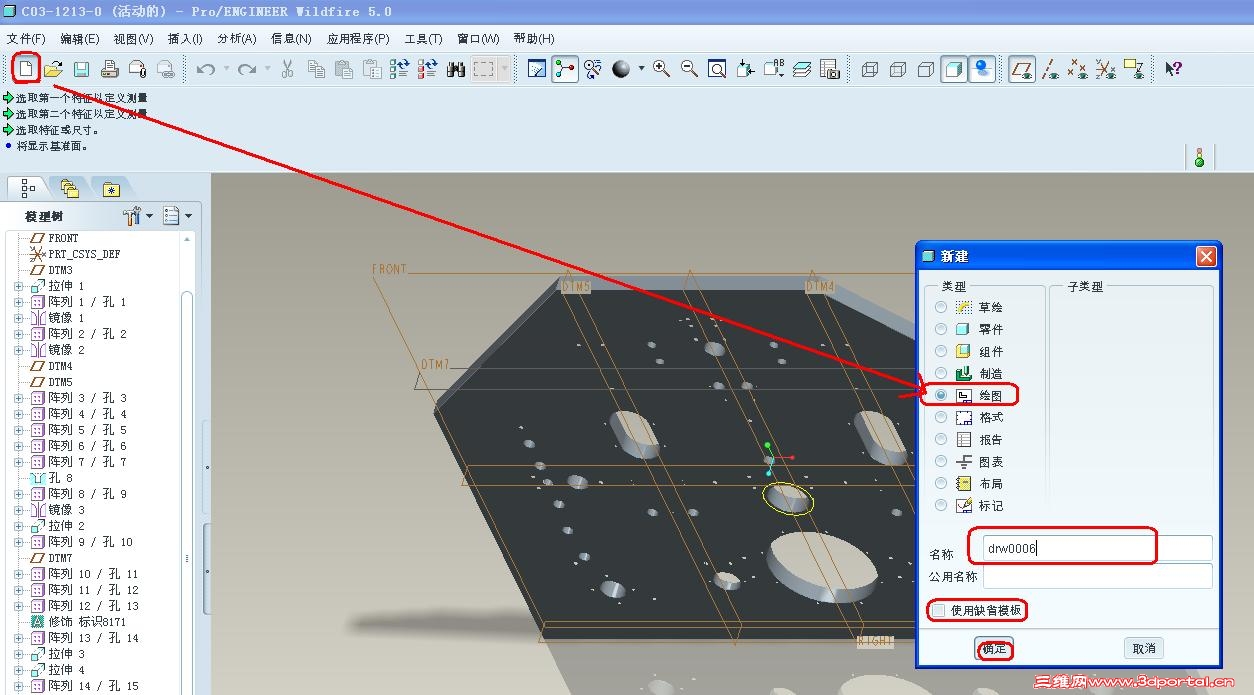Click the Save icon in toolbar
The height and width of the screenshot is (695, 1254).
[81, 69]
